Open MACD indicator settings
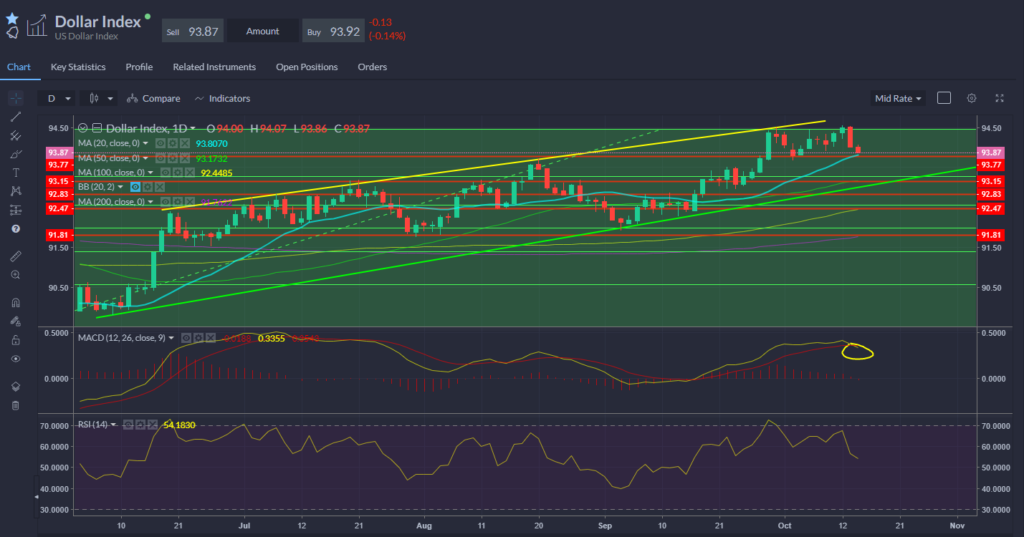This screenshot has width=1024, height=537. coord(199,338)
